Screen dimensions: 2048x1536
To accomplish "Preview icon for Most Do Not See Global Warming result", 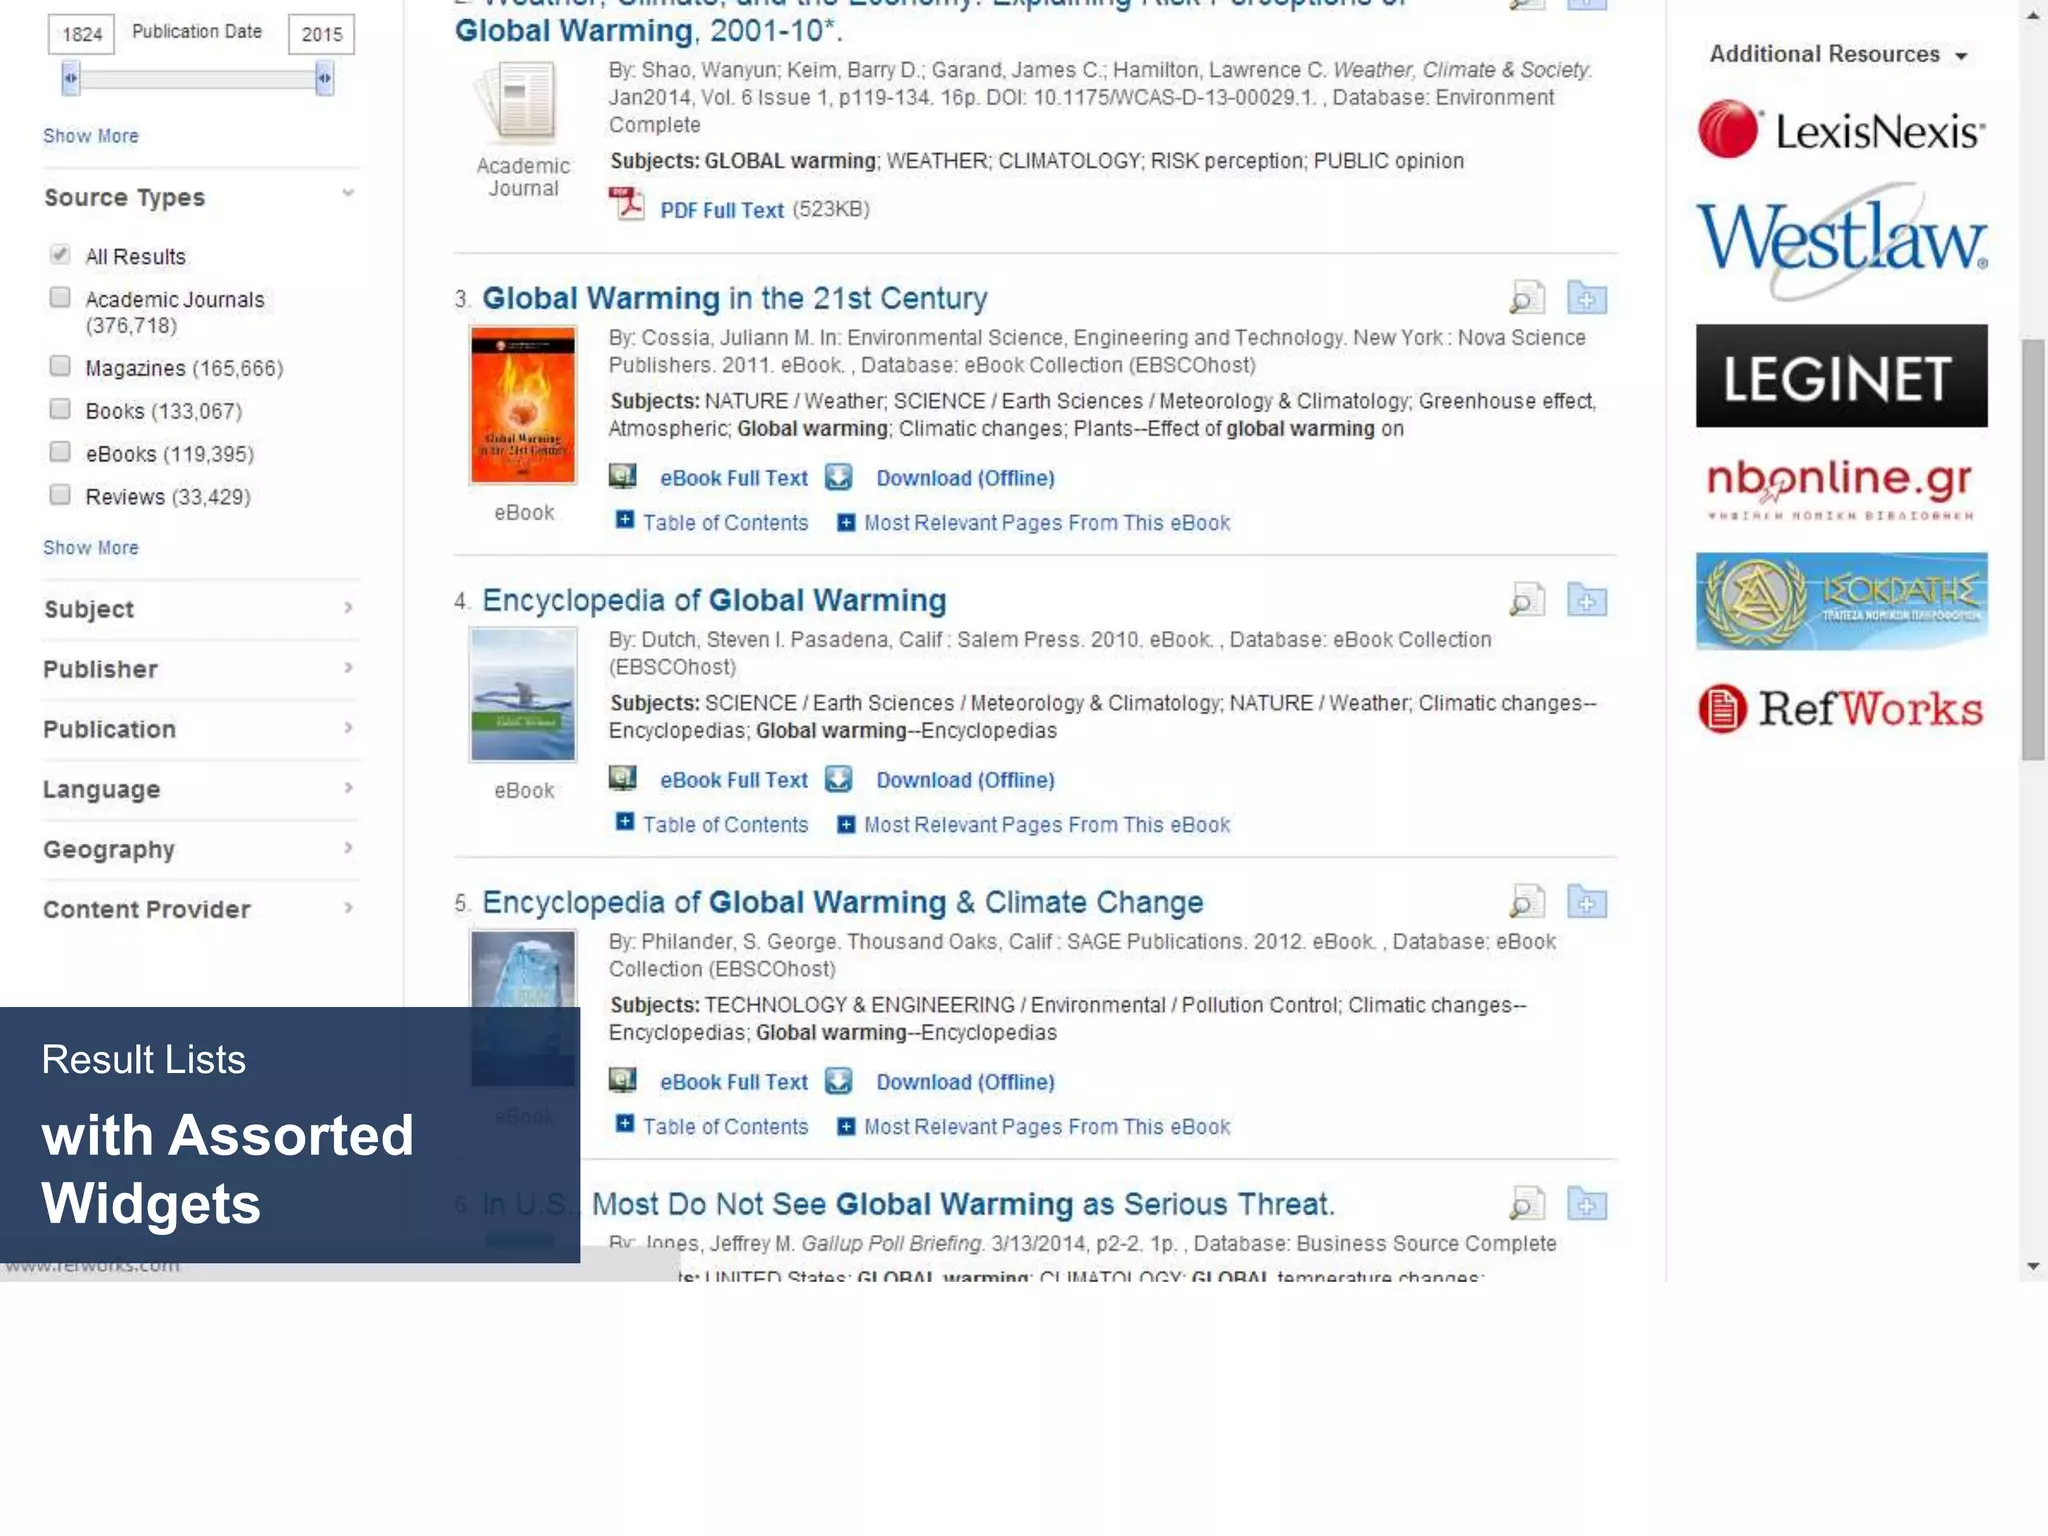I will pyautogui.click(x=1526, y=1204).
